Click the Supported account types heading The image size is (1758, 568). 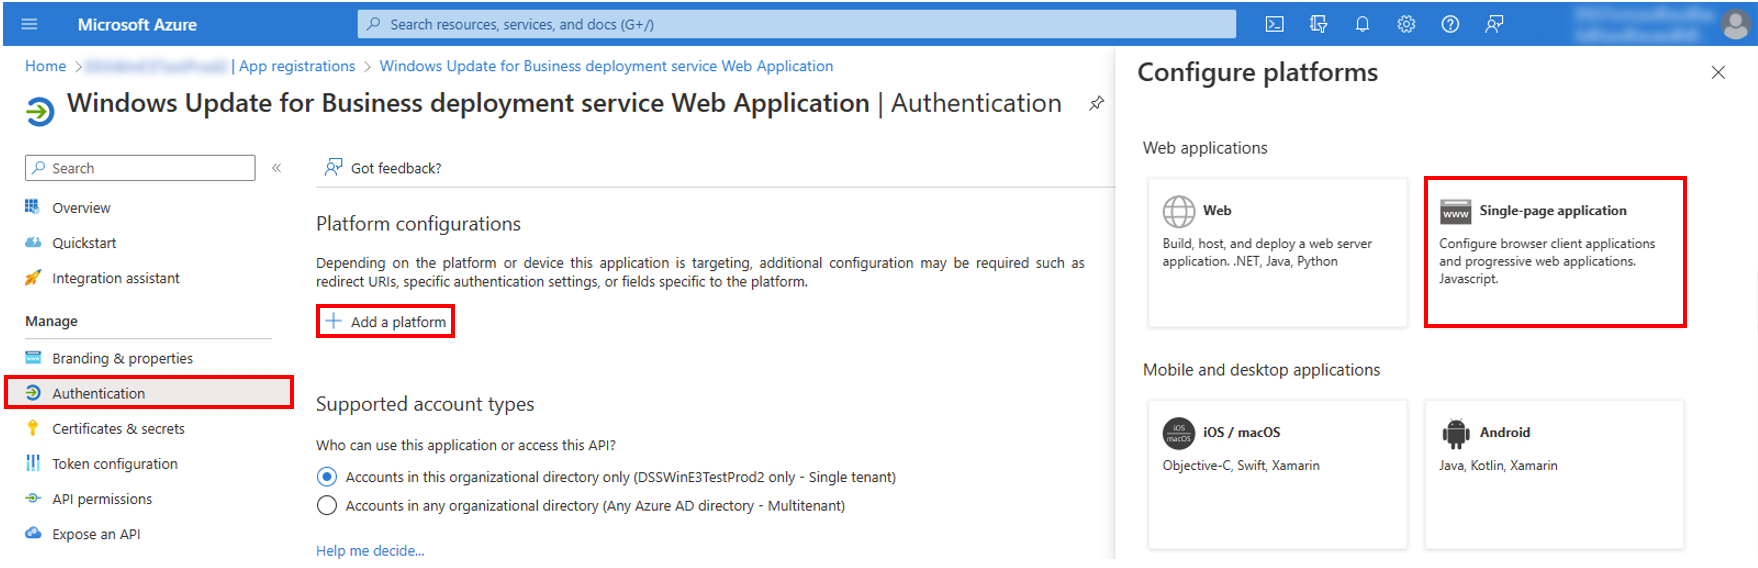point(425,404)
